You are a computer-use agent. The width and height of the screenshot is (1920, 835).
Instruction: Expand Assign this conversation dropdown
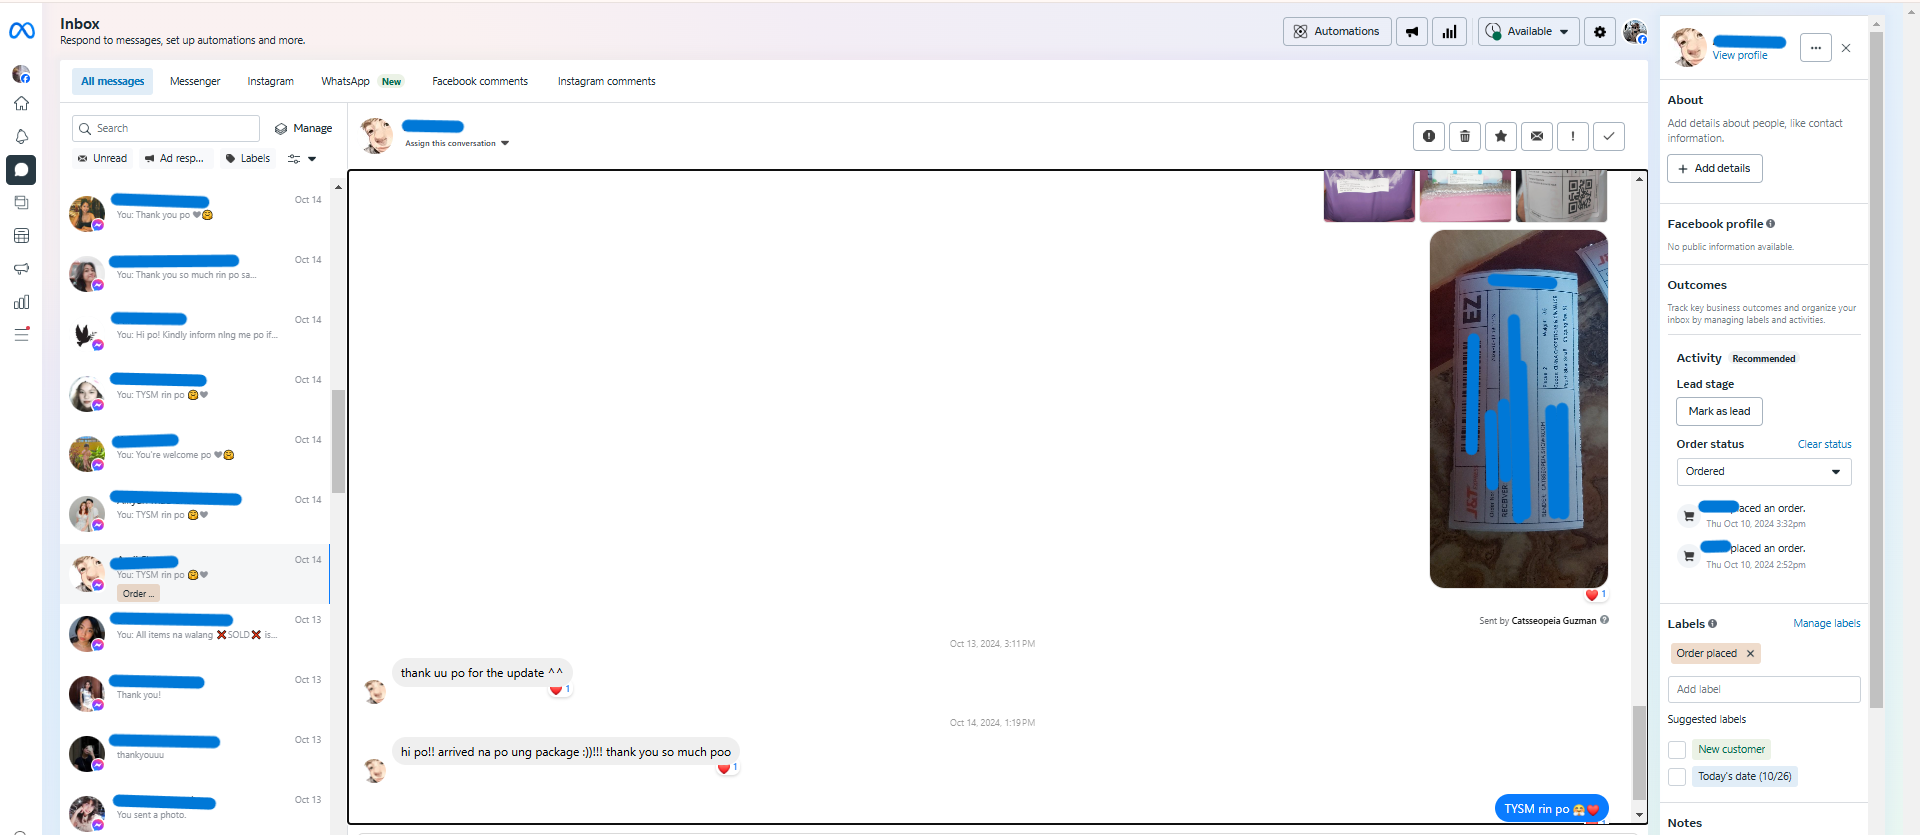[457, 144]
